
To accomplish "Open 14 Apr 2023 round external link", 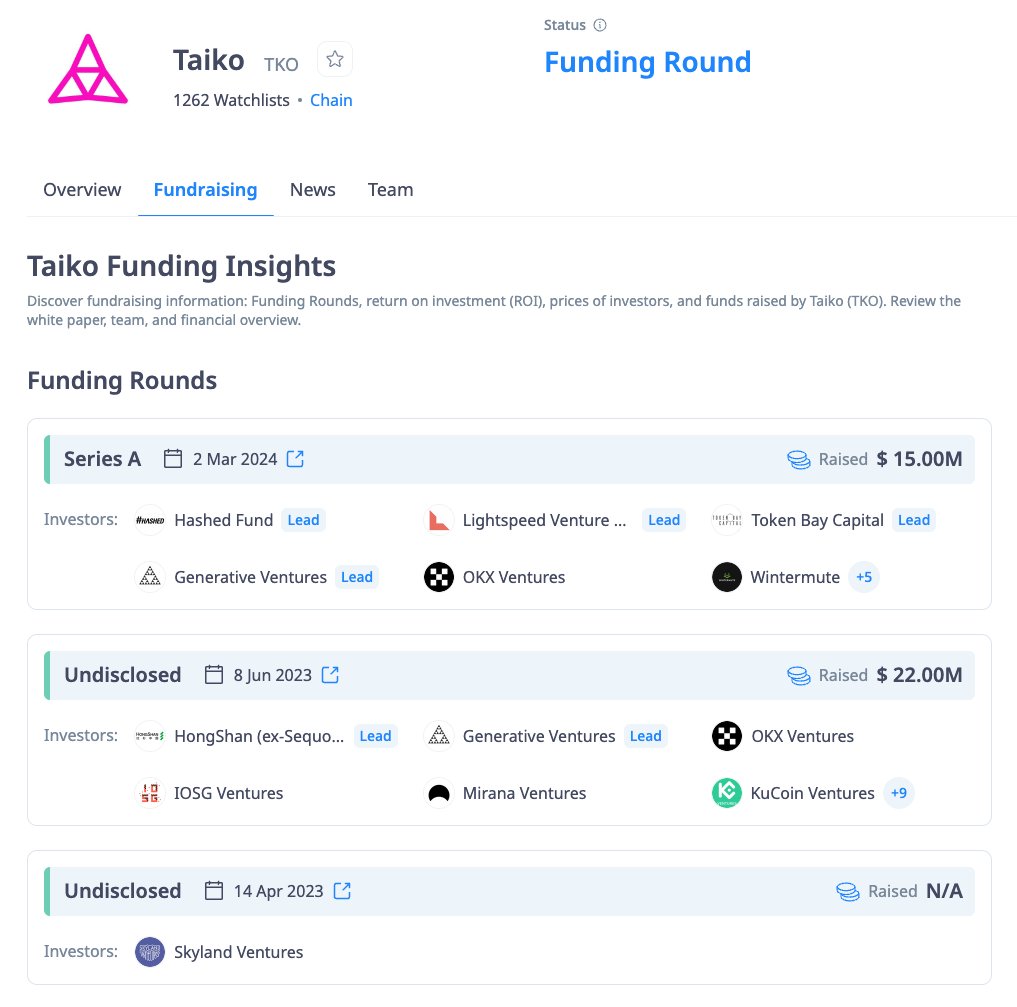I will (342, 891).
